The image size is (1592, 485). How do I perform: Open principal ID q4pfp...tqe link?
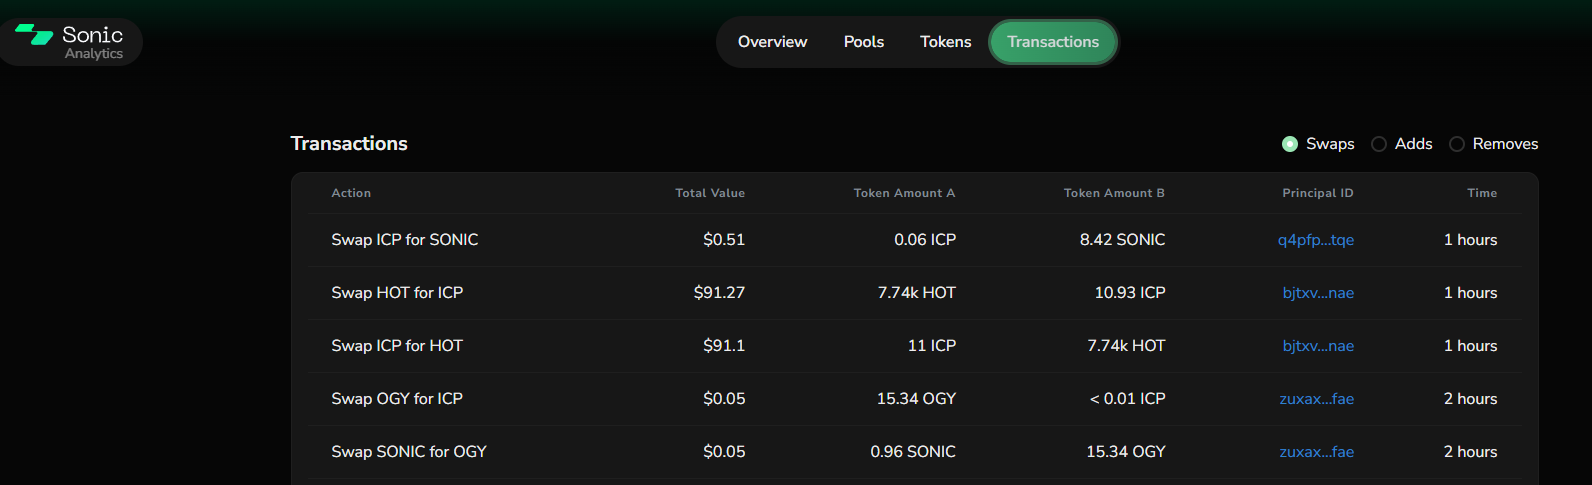1315,240
